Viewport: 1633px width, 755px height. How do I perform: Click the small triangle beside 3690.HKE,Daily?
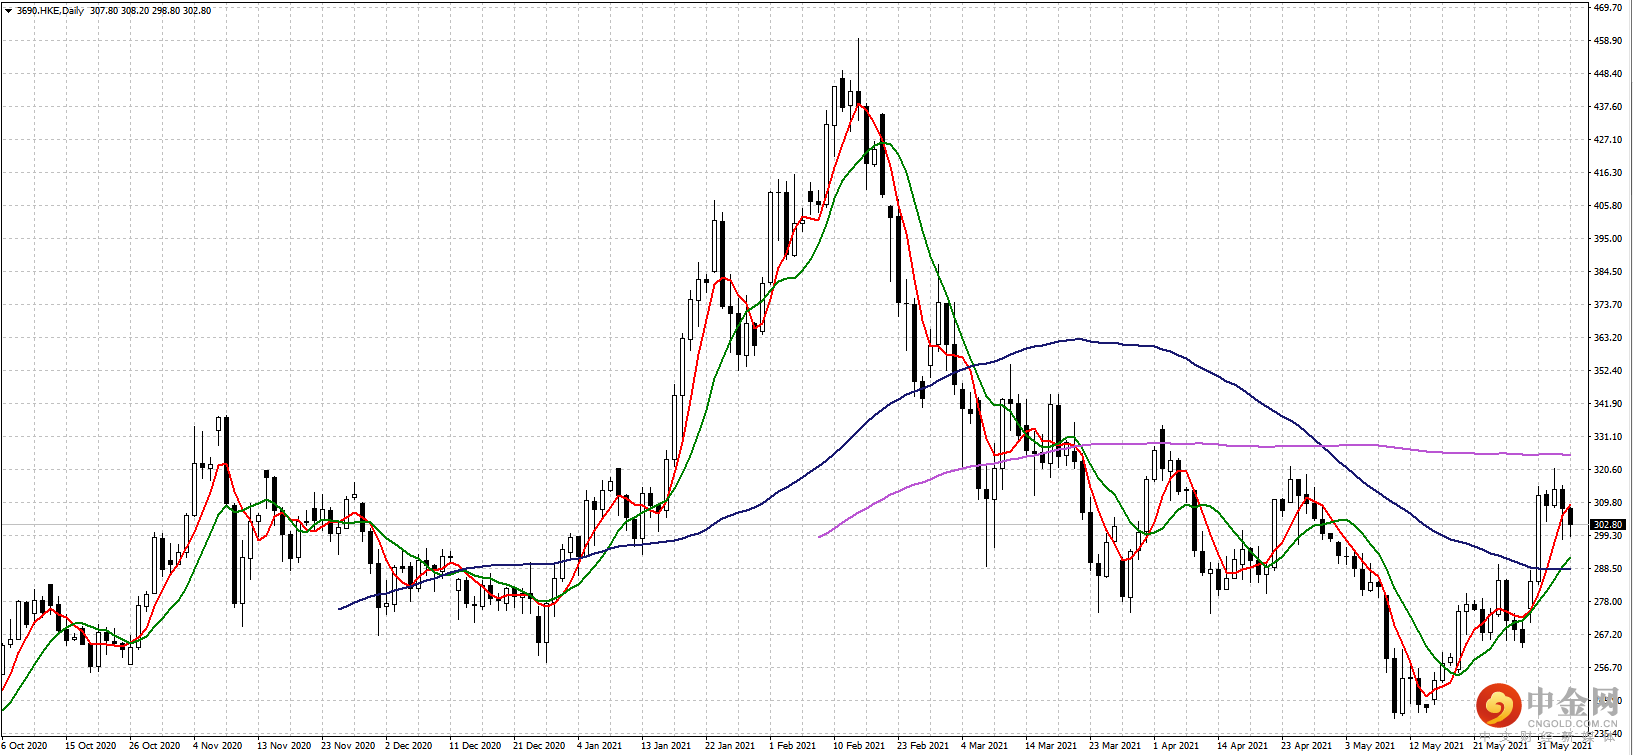(8, 11)
